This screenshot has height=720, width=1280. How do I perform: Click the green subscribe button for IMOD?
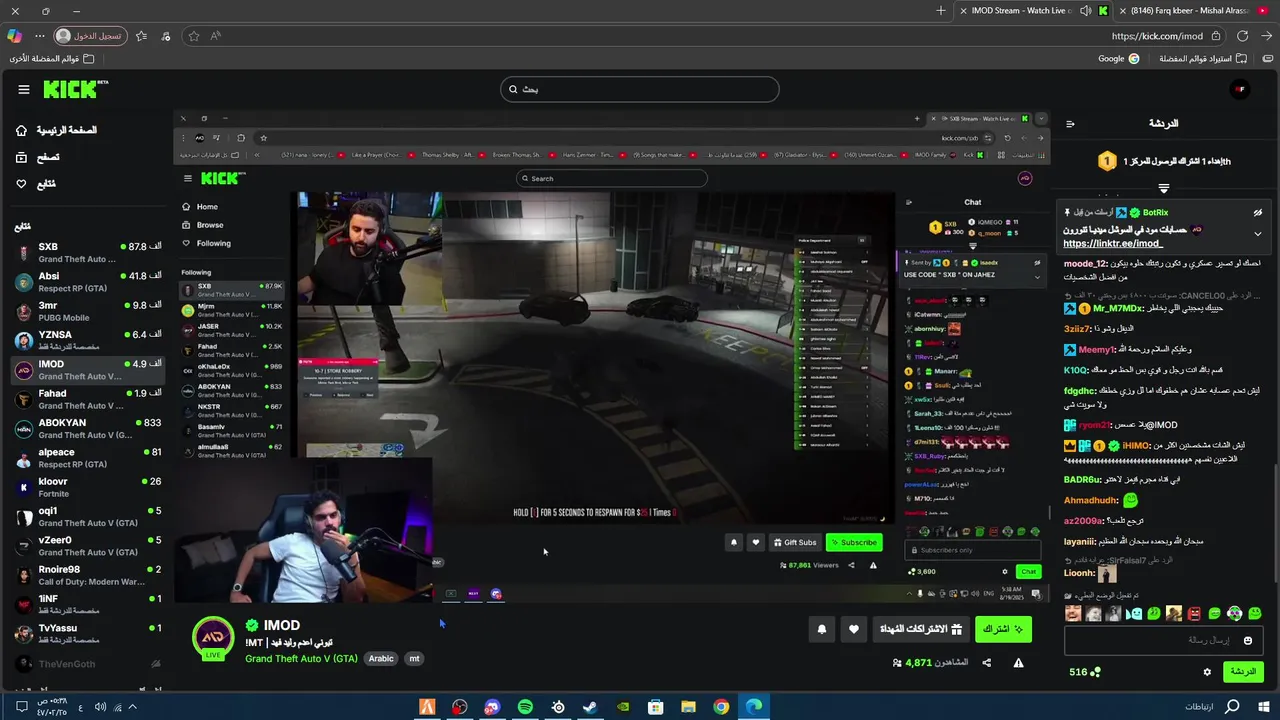click(x=1003, y=629)
